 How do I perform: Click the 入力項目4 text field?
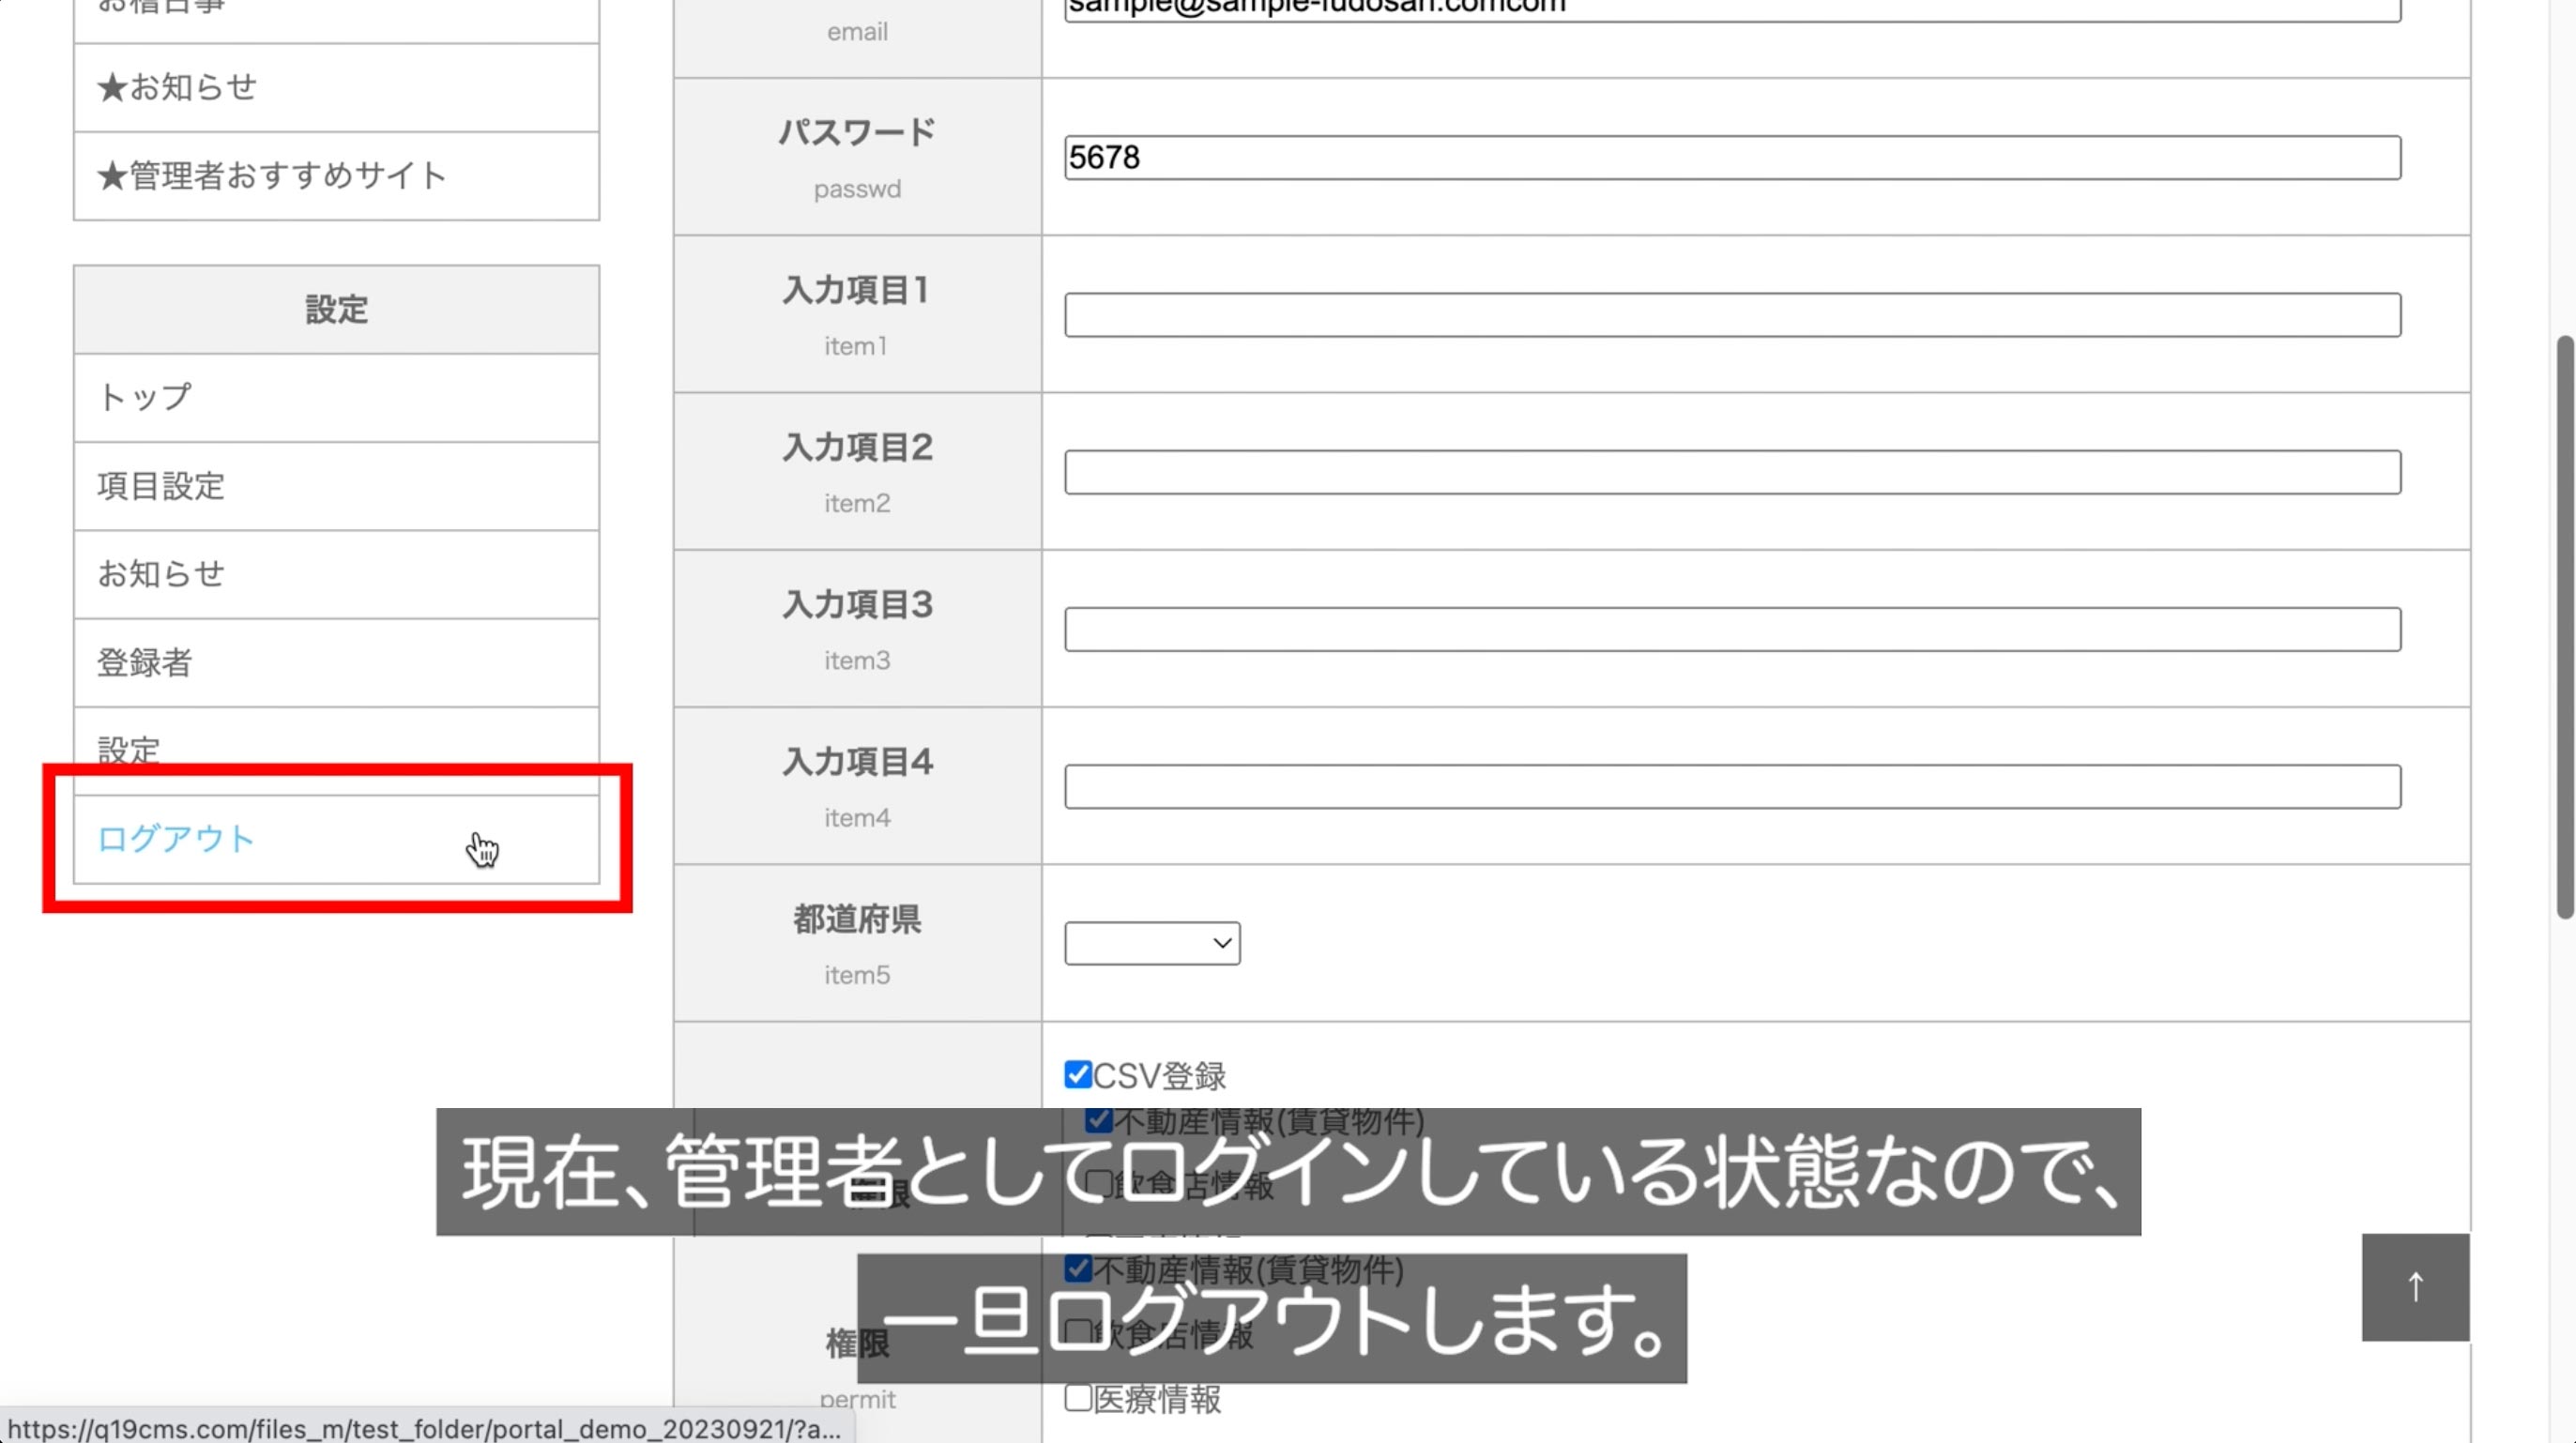coord(1732,787)
